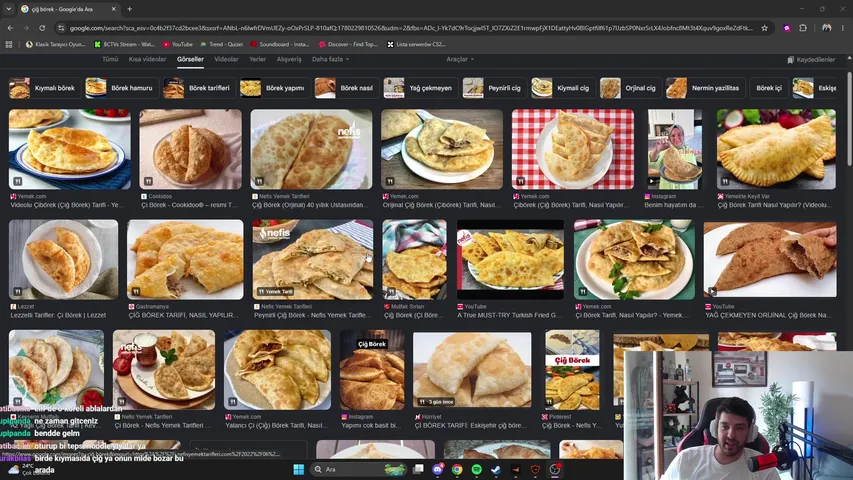
Task: Switch to the Yerler tab
Action: [257, 59]
